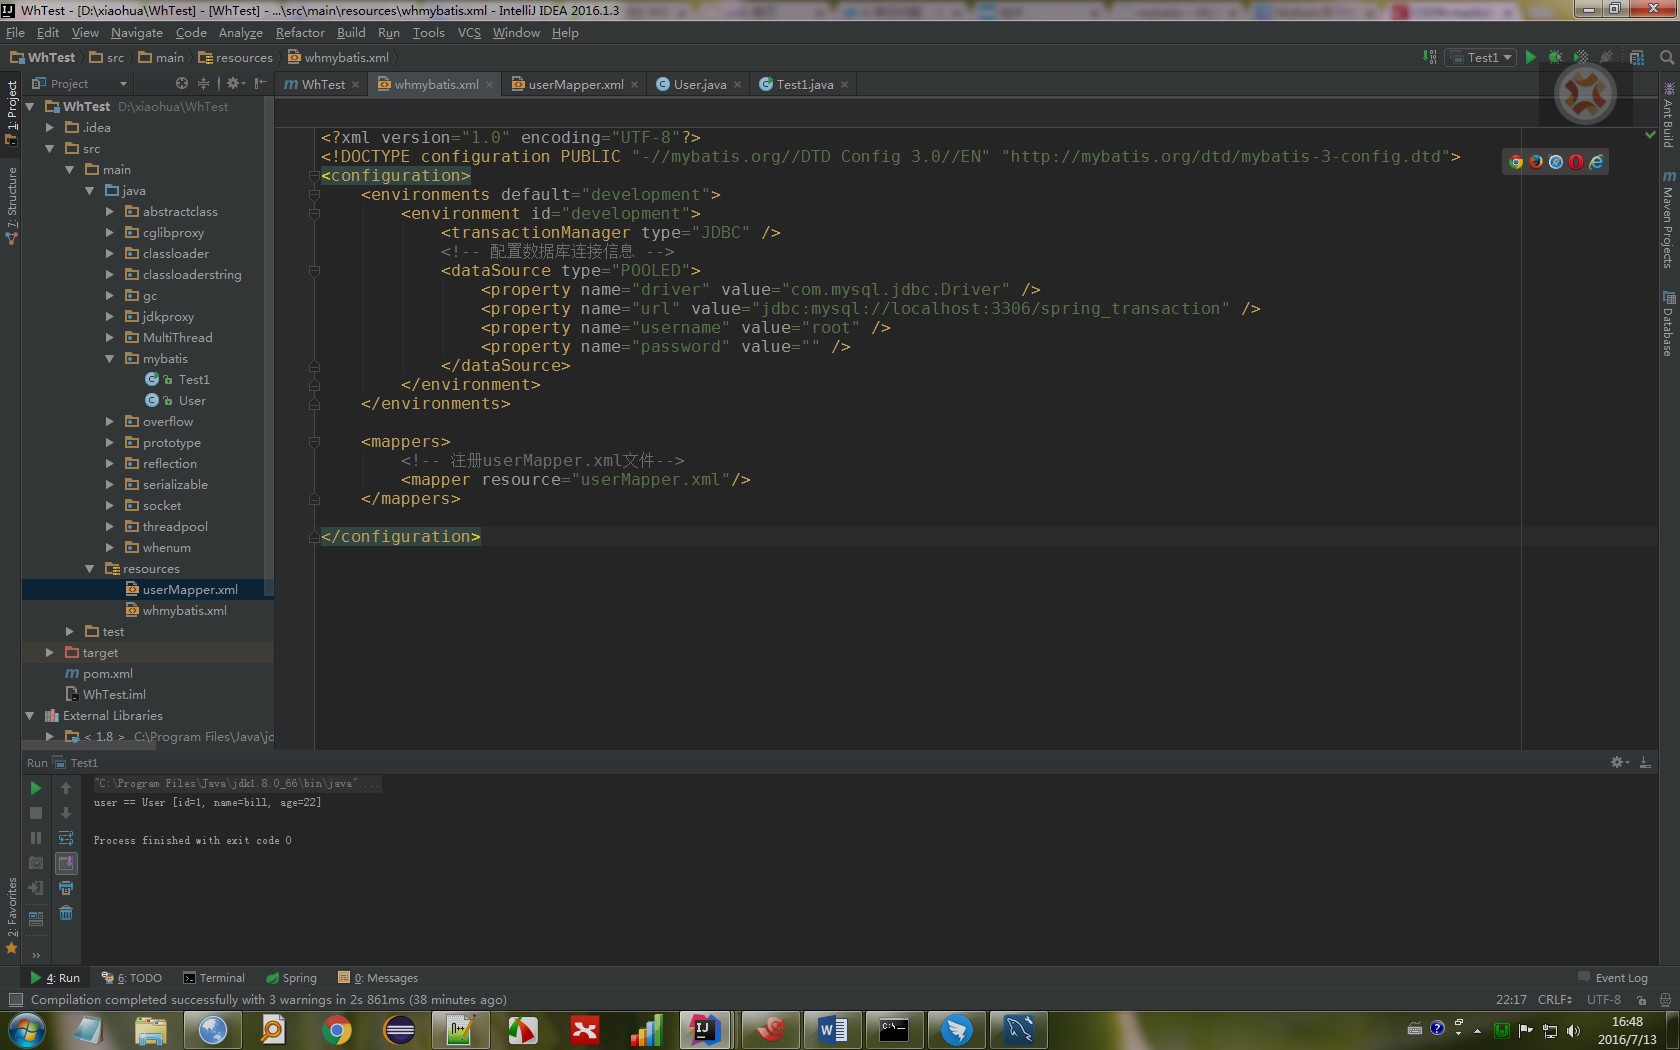The image size is (1680, 1050).
Task: Click the CRLF line separator status entry
Action: pyautogui.click(x=1555, y=999)
